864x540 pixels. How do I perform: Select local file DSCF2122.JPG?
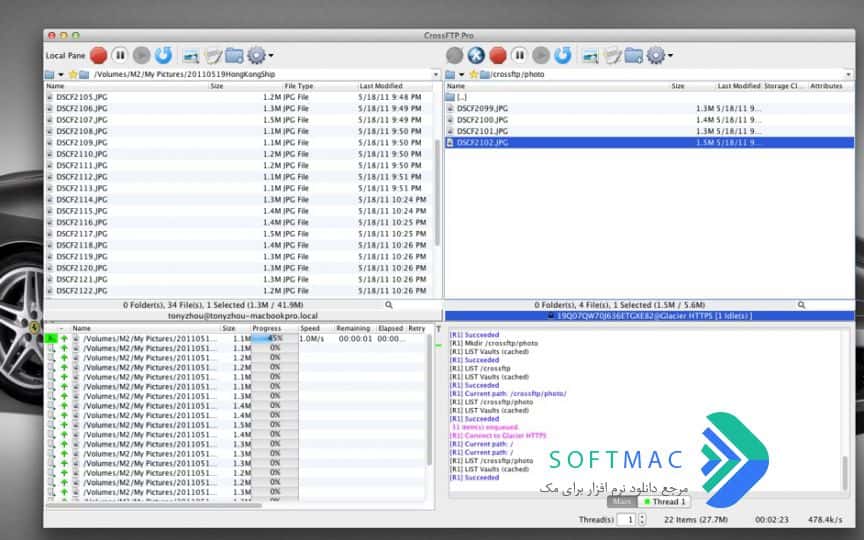[x=239, y=290]
